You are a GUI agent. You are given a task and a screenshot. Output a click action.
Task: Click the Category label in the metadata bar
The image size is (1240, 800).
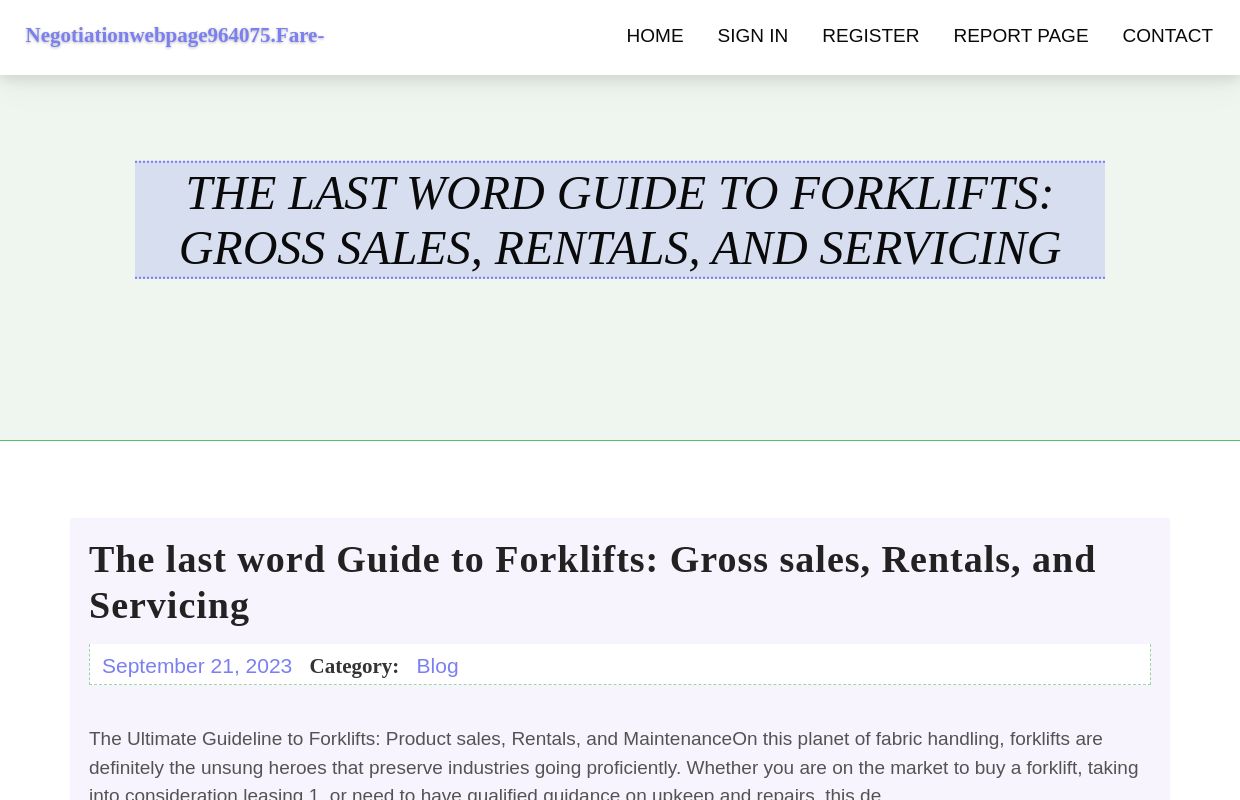pyautogui.click(x=354, y=665)
